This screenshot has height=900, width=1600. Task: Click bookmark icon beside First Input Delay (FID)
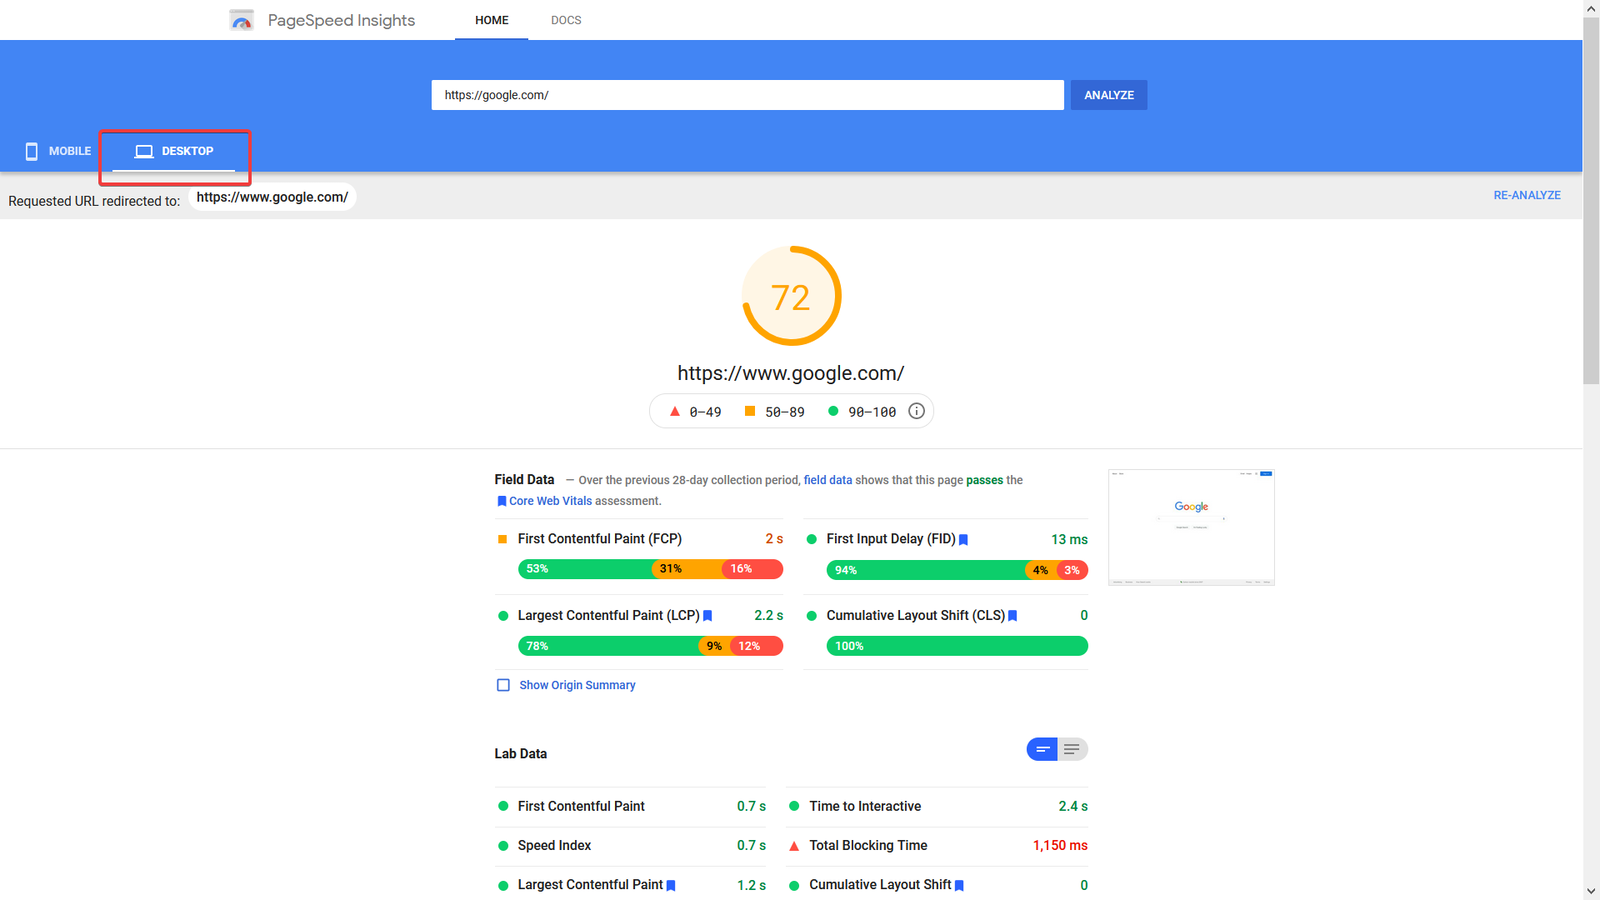pos(964,539)
